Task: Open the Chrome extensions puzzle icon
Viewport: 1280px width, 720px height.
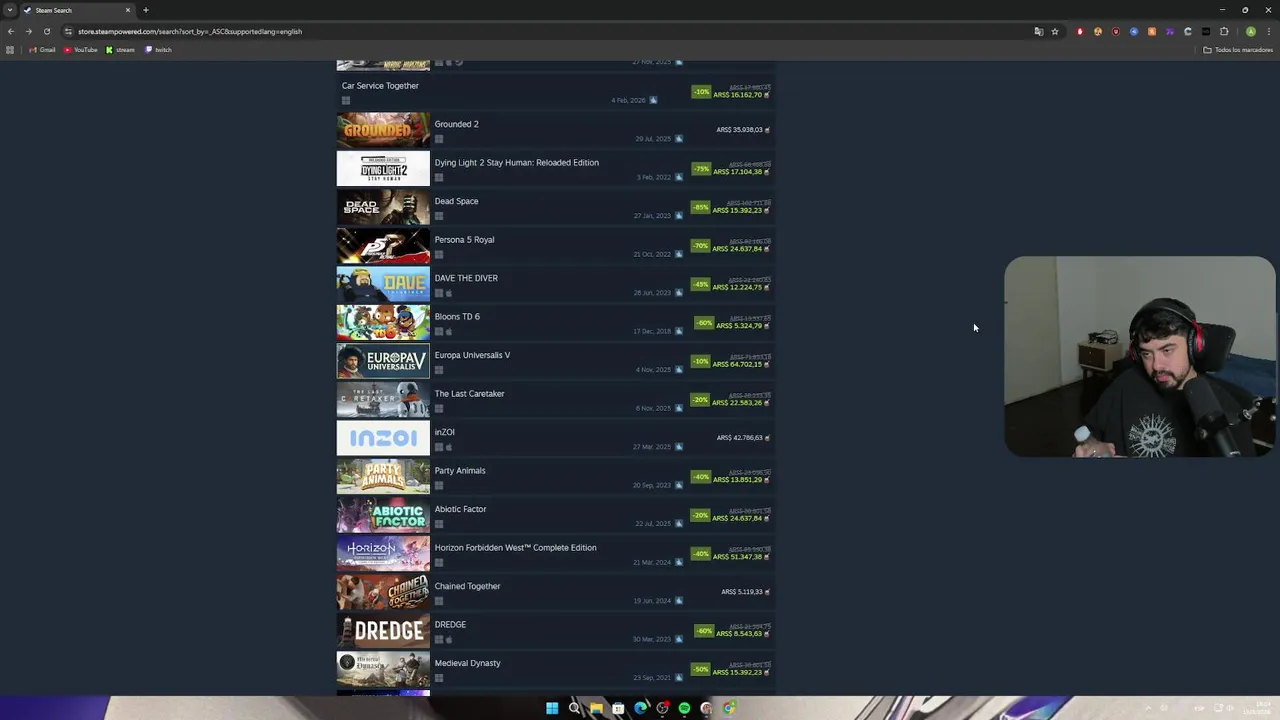Action: [1224, 31]
